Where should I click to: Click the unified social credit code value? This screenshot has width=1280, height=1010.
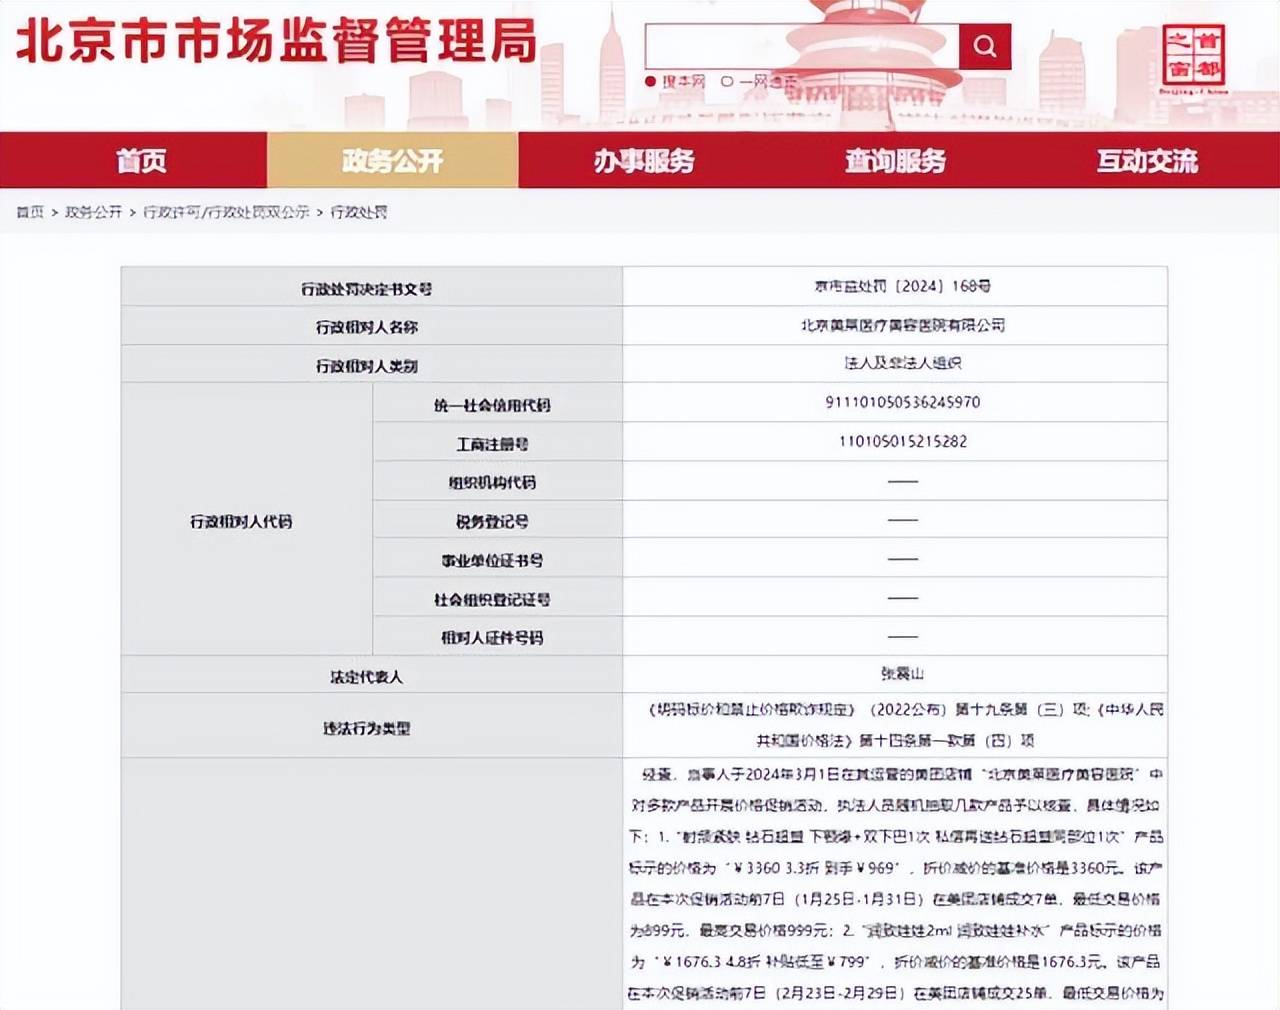click(x=897, y=402)
